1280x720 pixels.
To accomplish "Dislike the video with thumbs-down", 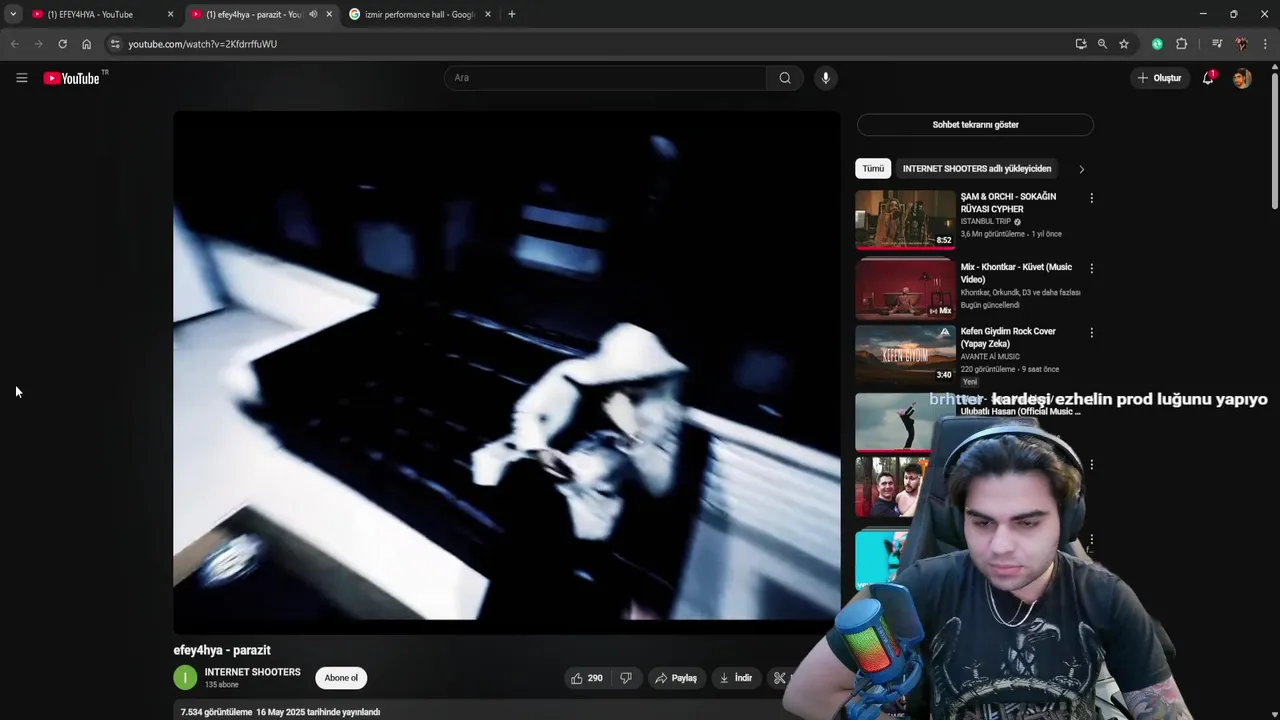I will point(626,678).
